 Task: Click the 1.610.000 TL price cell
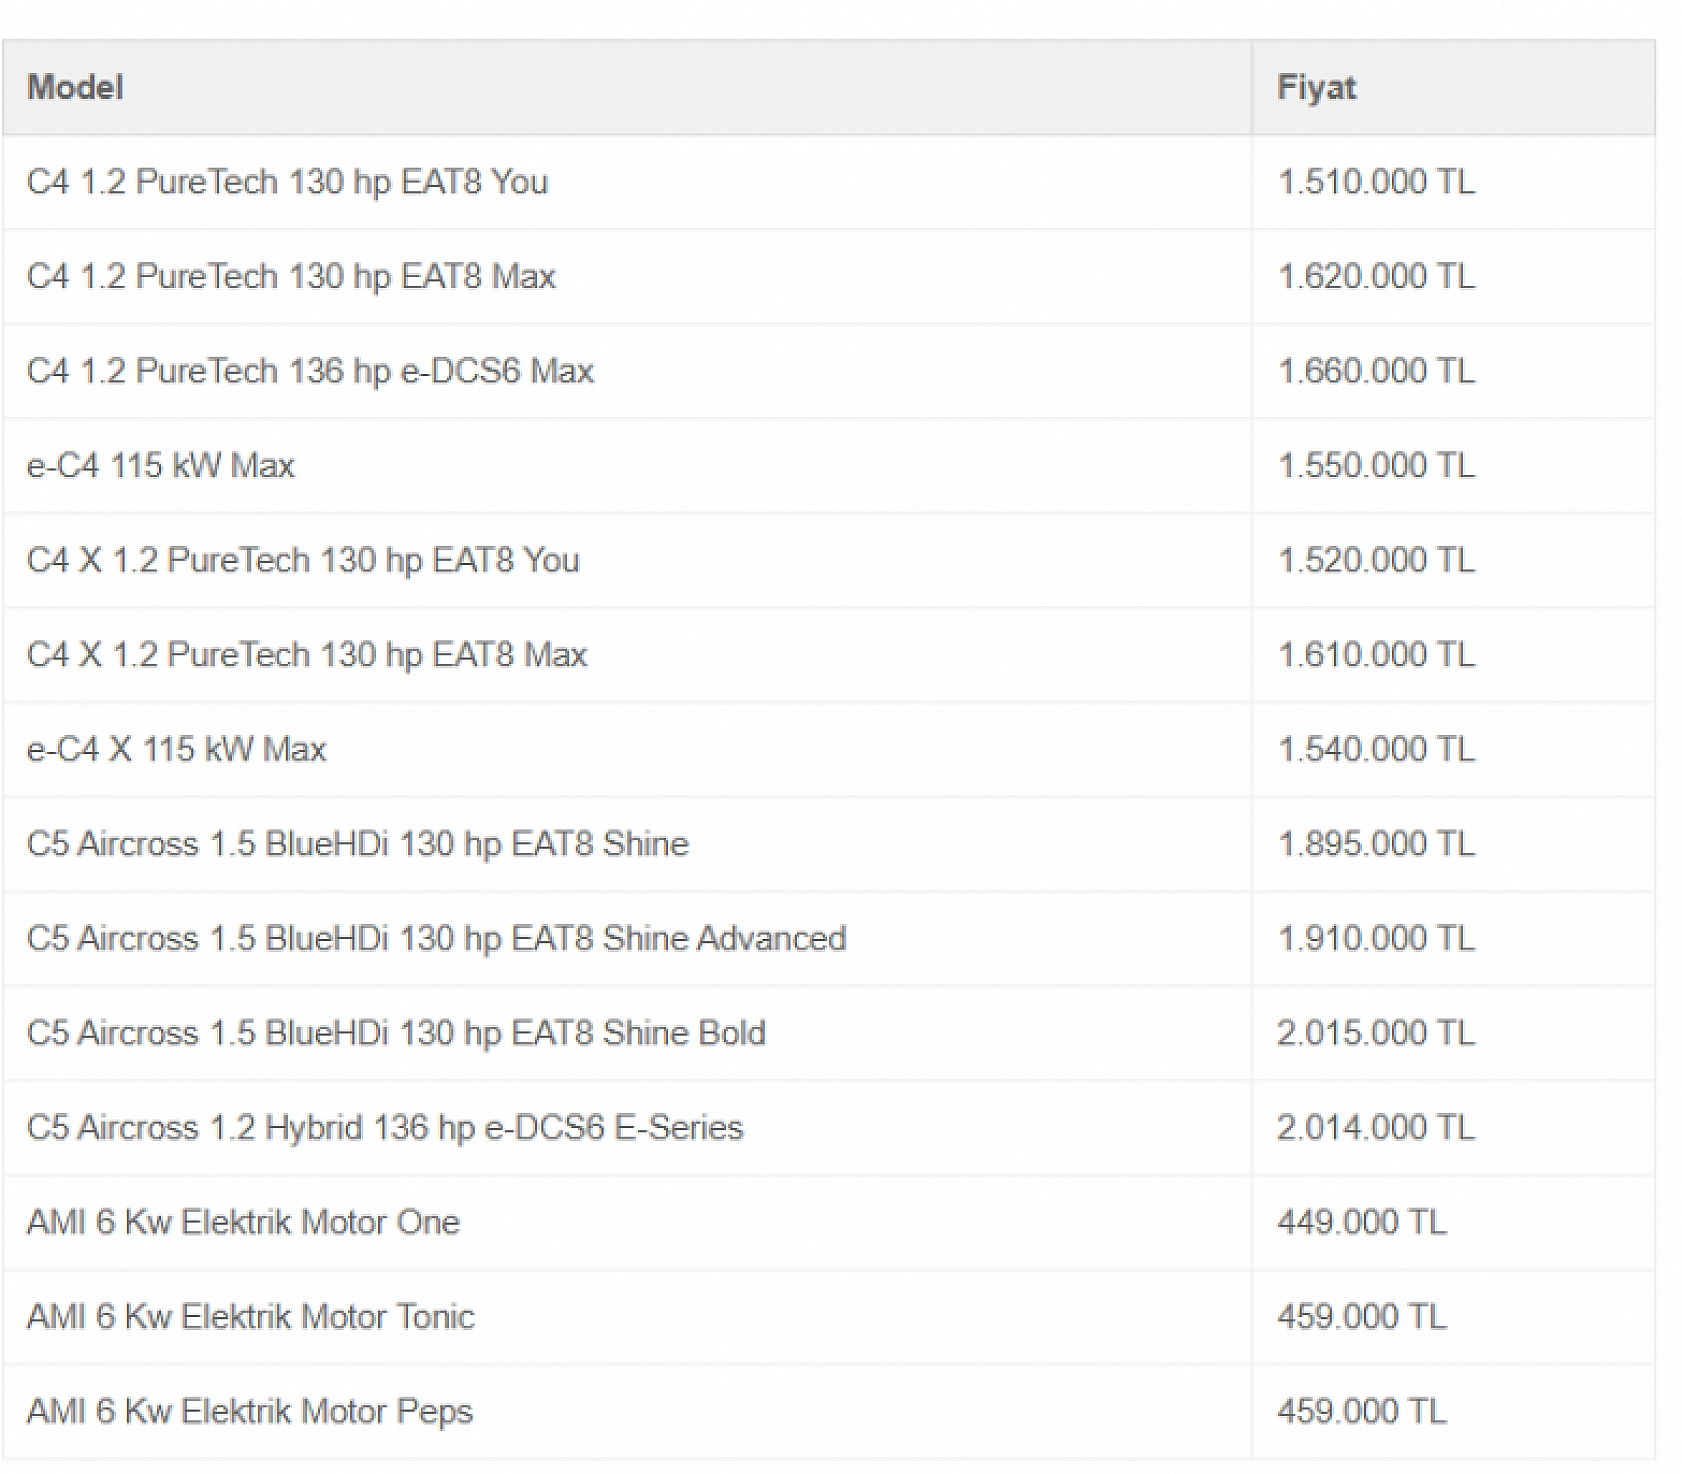point(1375,655)
